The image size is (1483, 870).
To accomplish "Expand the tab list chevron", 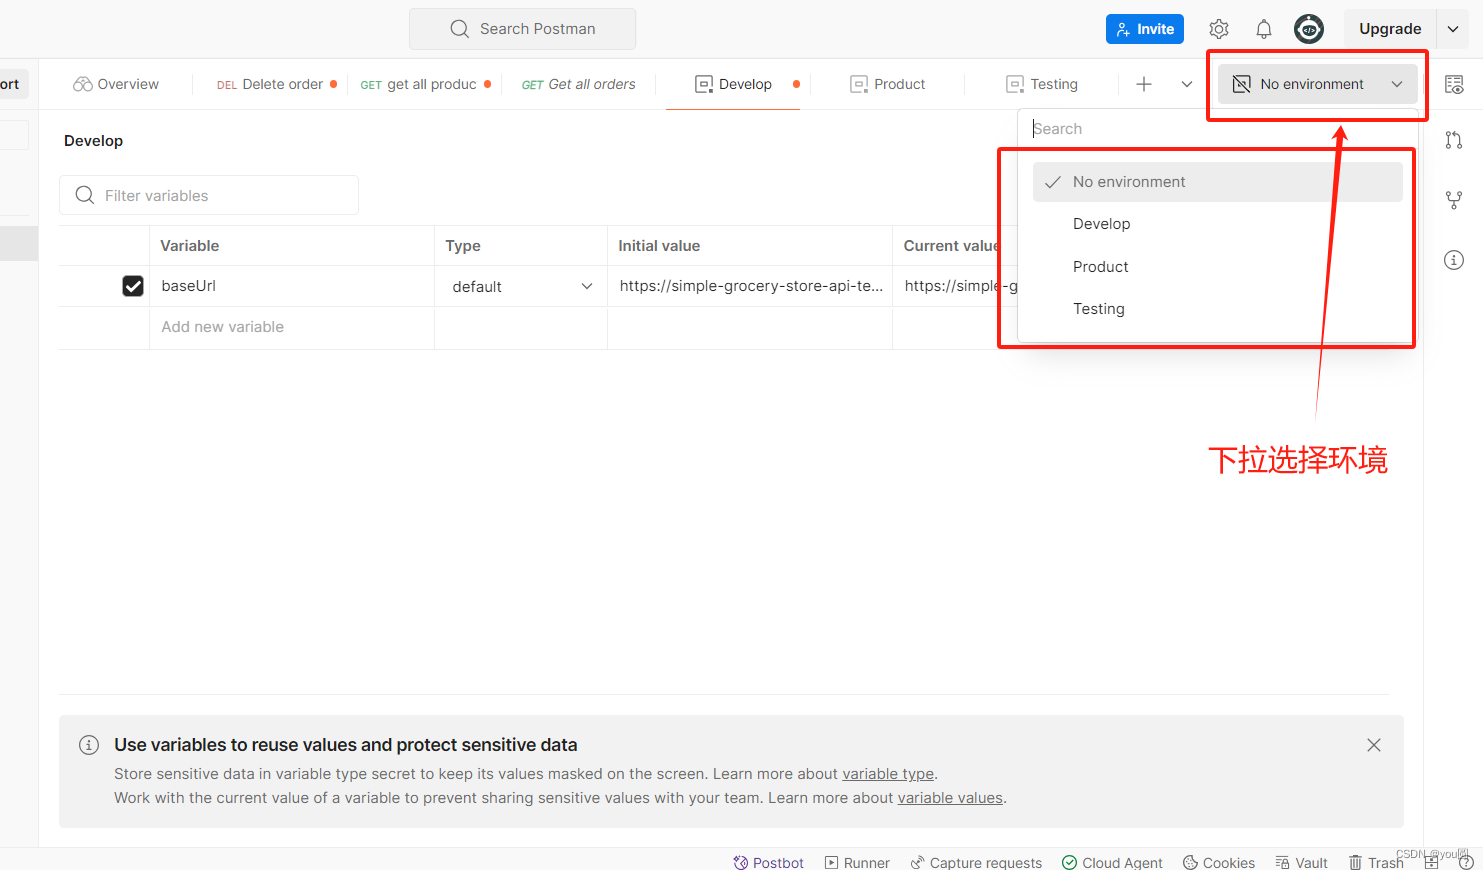I will click(x=1187, y=84).
